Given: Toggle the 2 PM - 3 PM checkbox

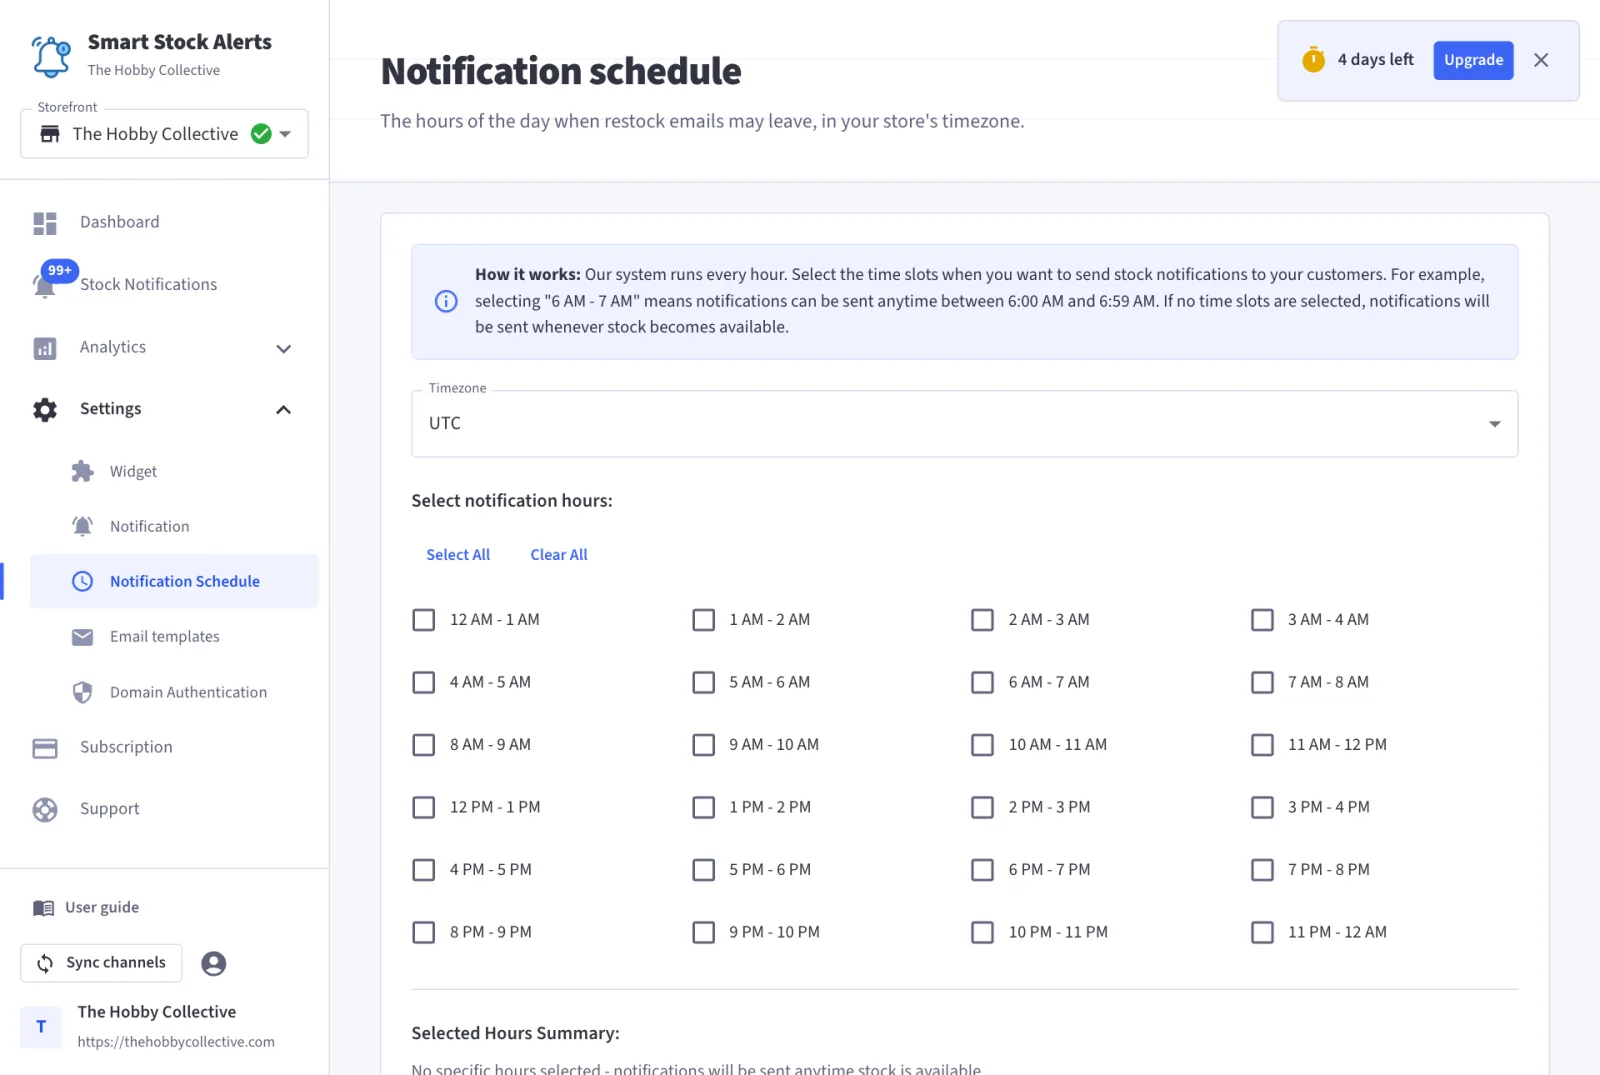Looking at the screenshot, I should pyautogui.click(x=983, y=807).
